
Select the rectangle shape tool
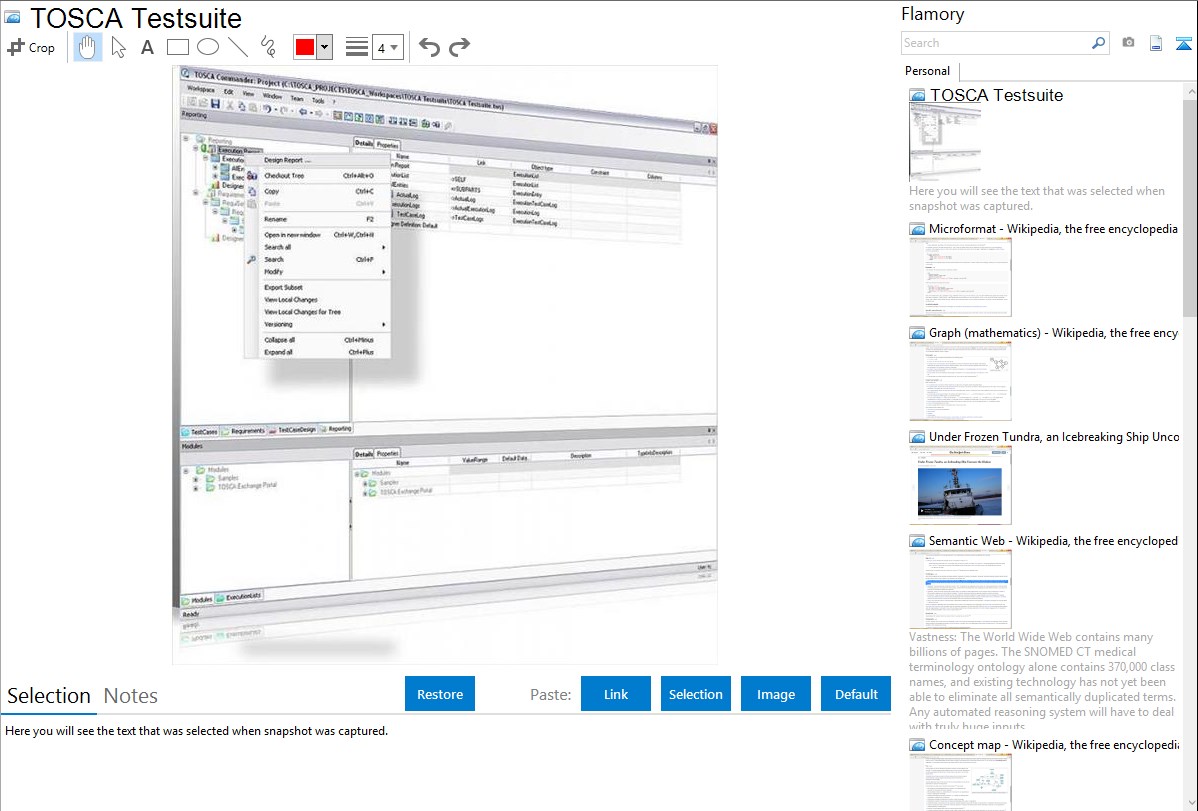click(177, 47)
